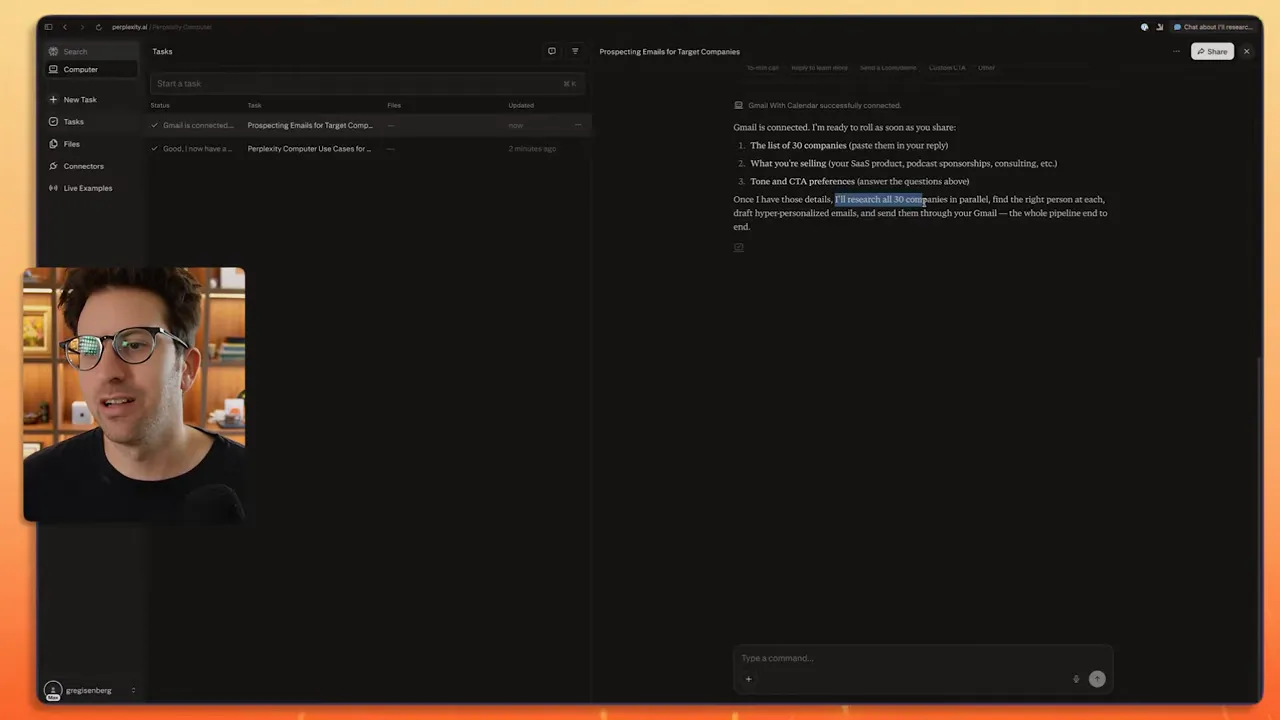Viewport: 1280px width, 720px height.
Task: Click the Task column header
Action: point(254,105)
